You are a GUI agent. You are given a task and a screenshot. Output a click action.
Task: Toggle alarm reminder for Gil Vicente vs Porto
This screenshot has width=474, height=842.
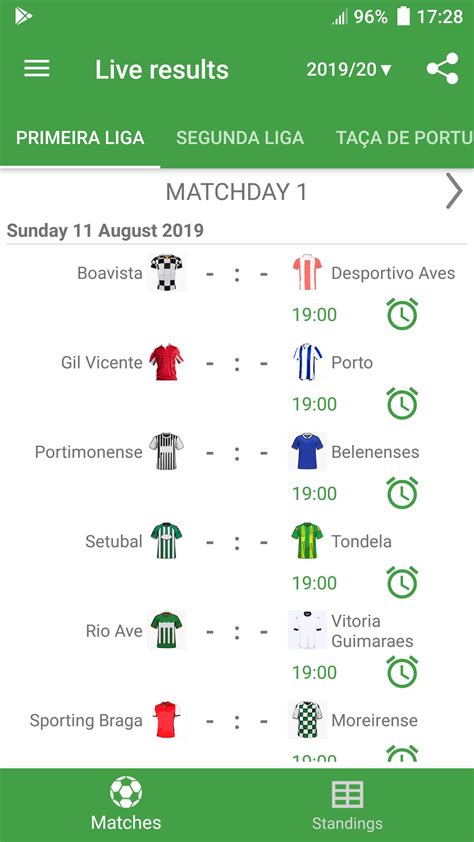[x=403, y=403]
